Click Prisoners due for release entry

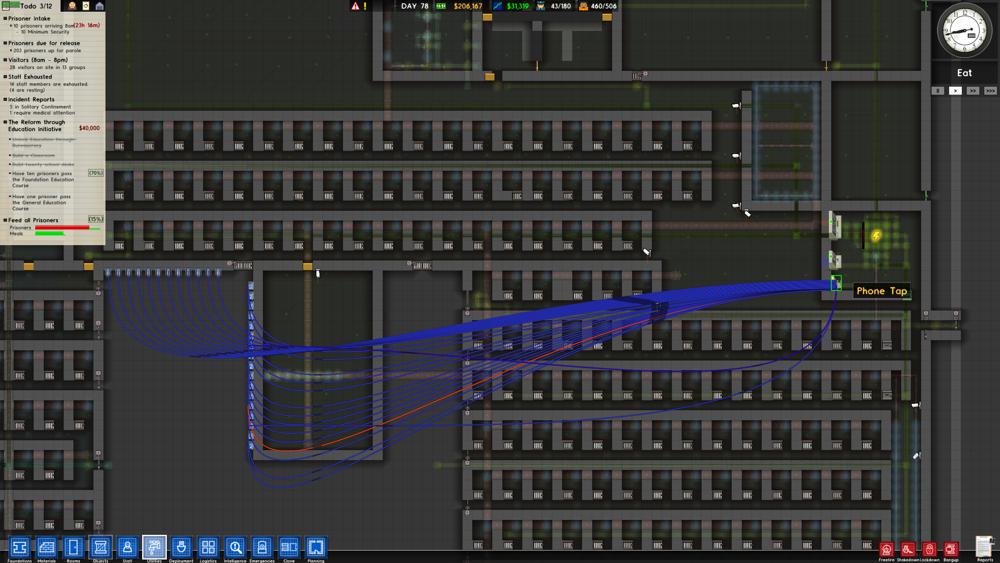[44, 43]
